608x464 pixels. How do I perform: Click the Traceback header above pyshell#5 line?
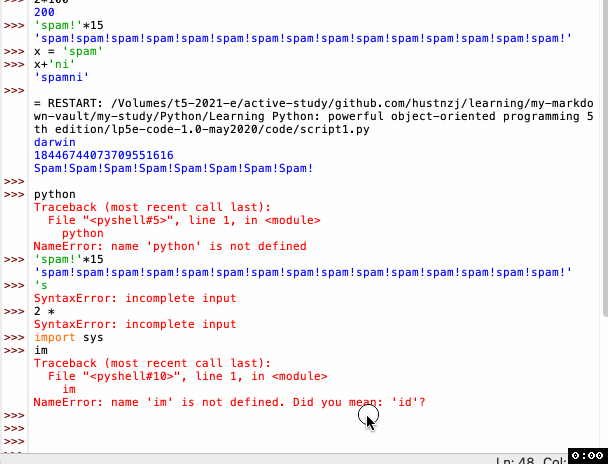tap(152, 207)
